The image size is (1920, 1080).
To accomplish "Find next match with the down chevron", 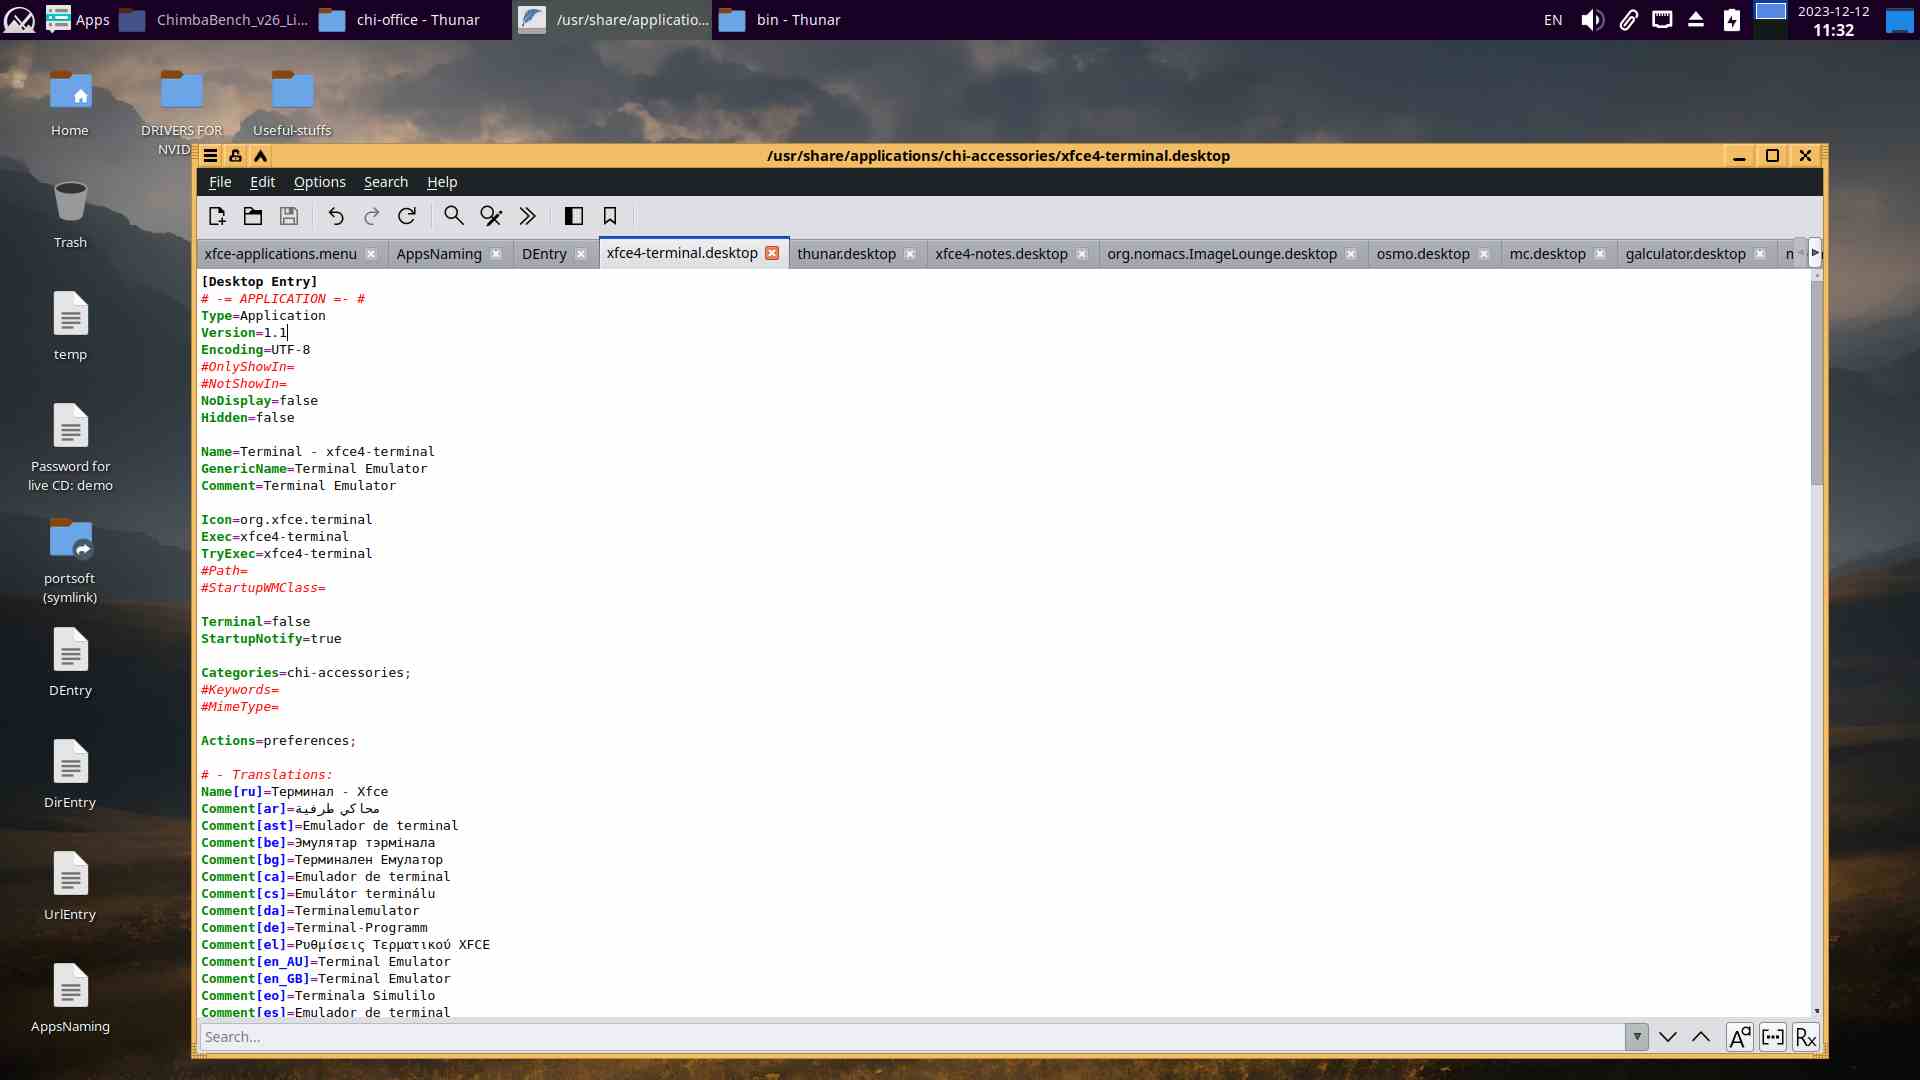I will 1668,1037.
